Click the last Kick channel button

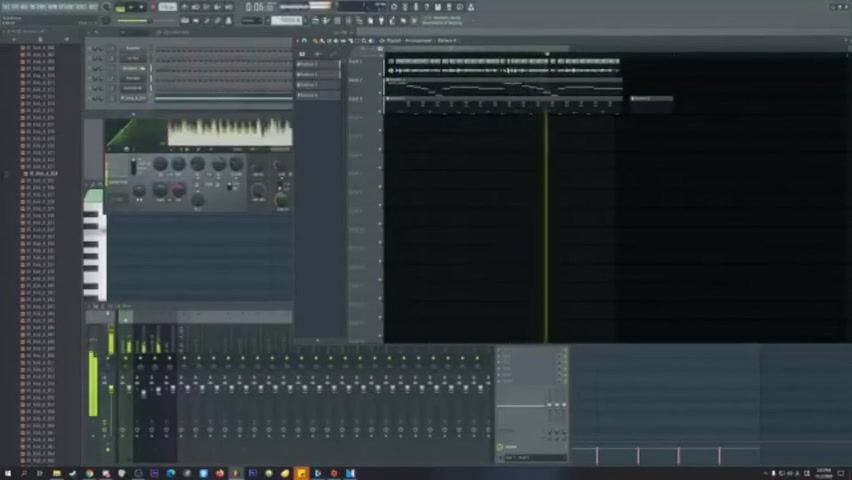[133, 98]
